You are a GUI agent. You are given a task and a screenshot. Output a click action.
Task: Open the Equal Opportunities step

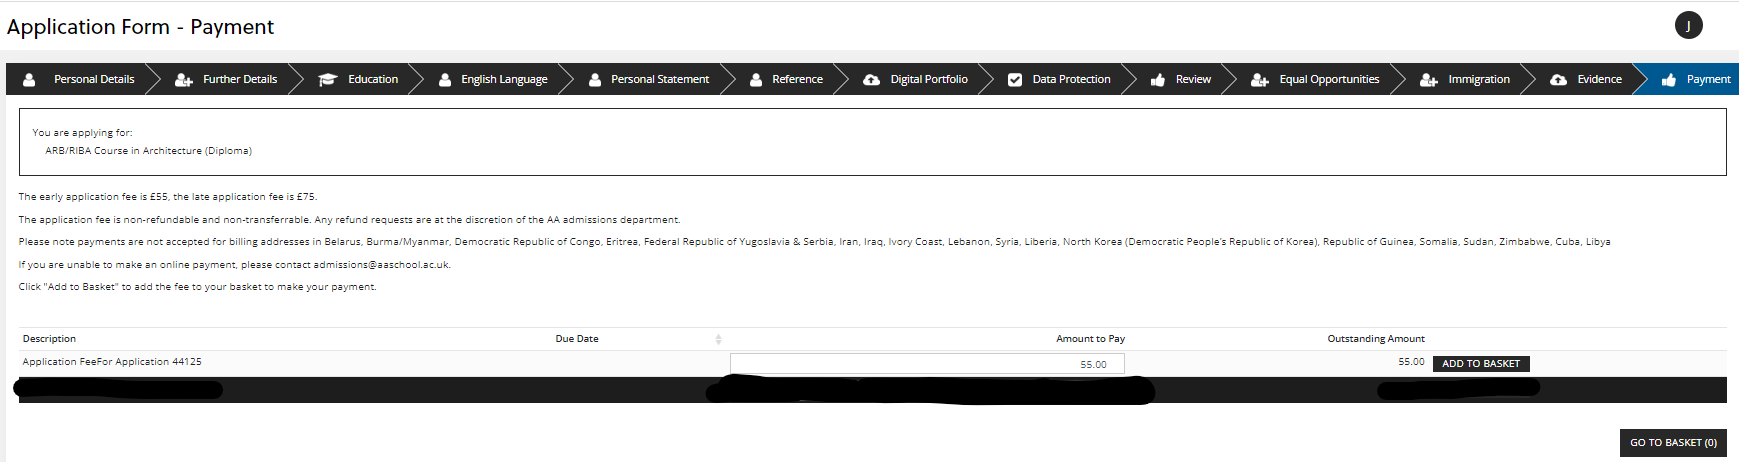click(x=1328, y=80)
